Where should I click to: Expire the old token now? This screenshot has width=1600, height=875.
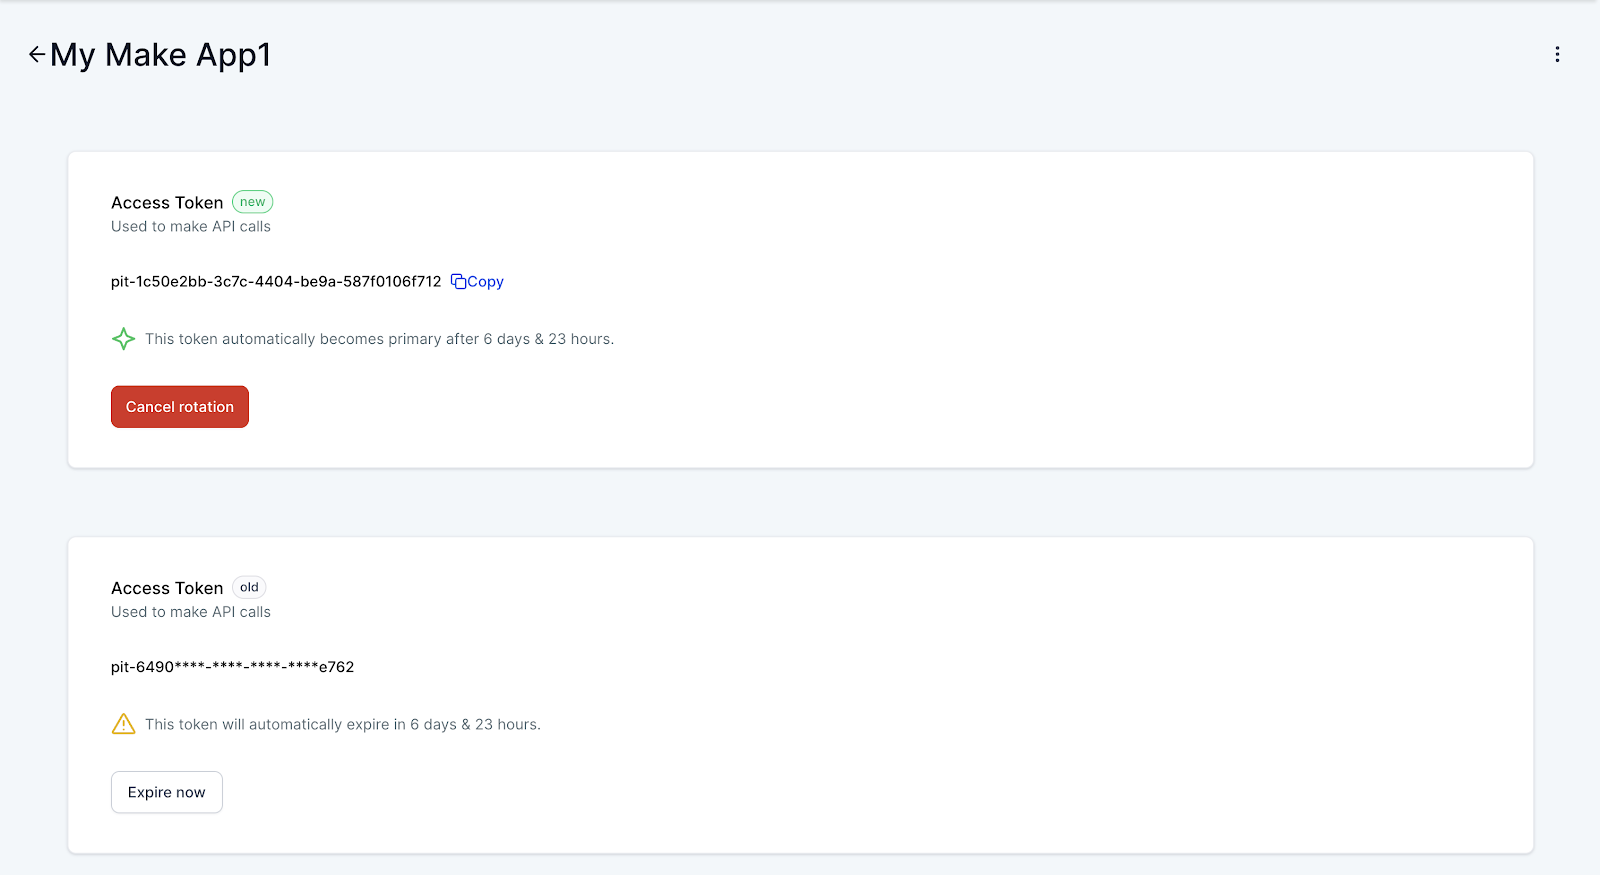167,792
